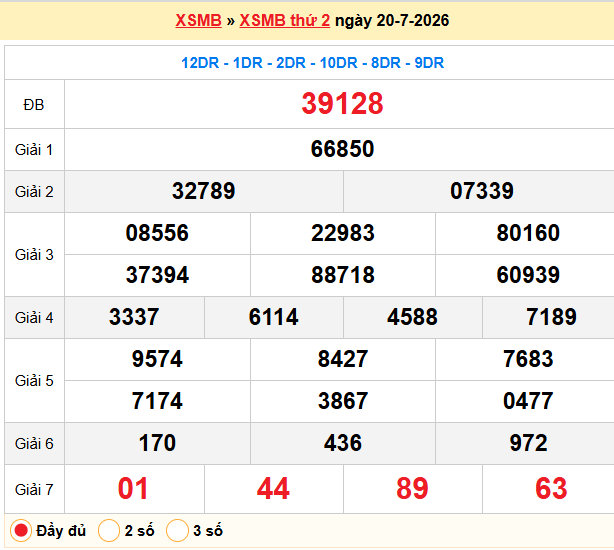The height and width of the screenshot is (550, 614).
Task: Click the Giải 3 number 88718
Action: pyautogui.click(x=343, y=275)
